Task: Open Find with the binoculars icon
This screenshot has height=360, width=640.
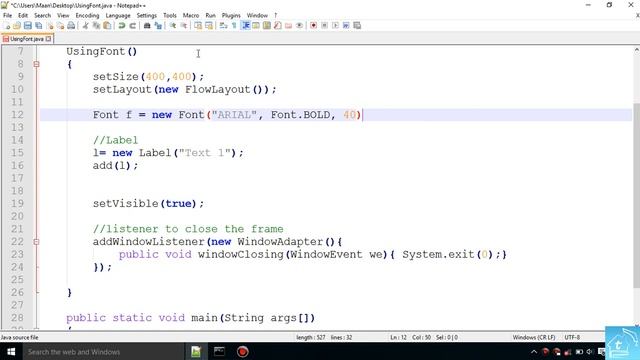Action: pyautogui.click(x=147, y=25)
